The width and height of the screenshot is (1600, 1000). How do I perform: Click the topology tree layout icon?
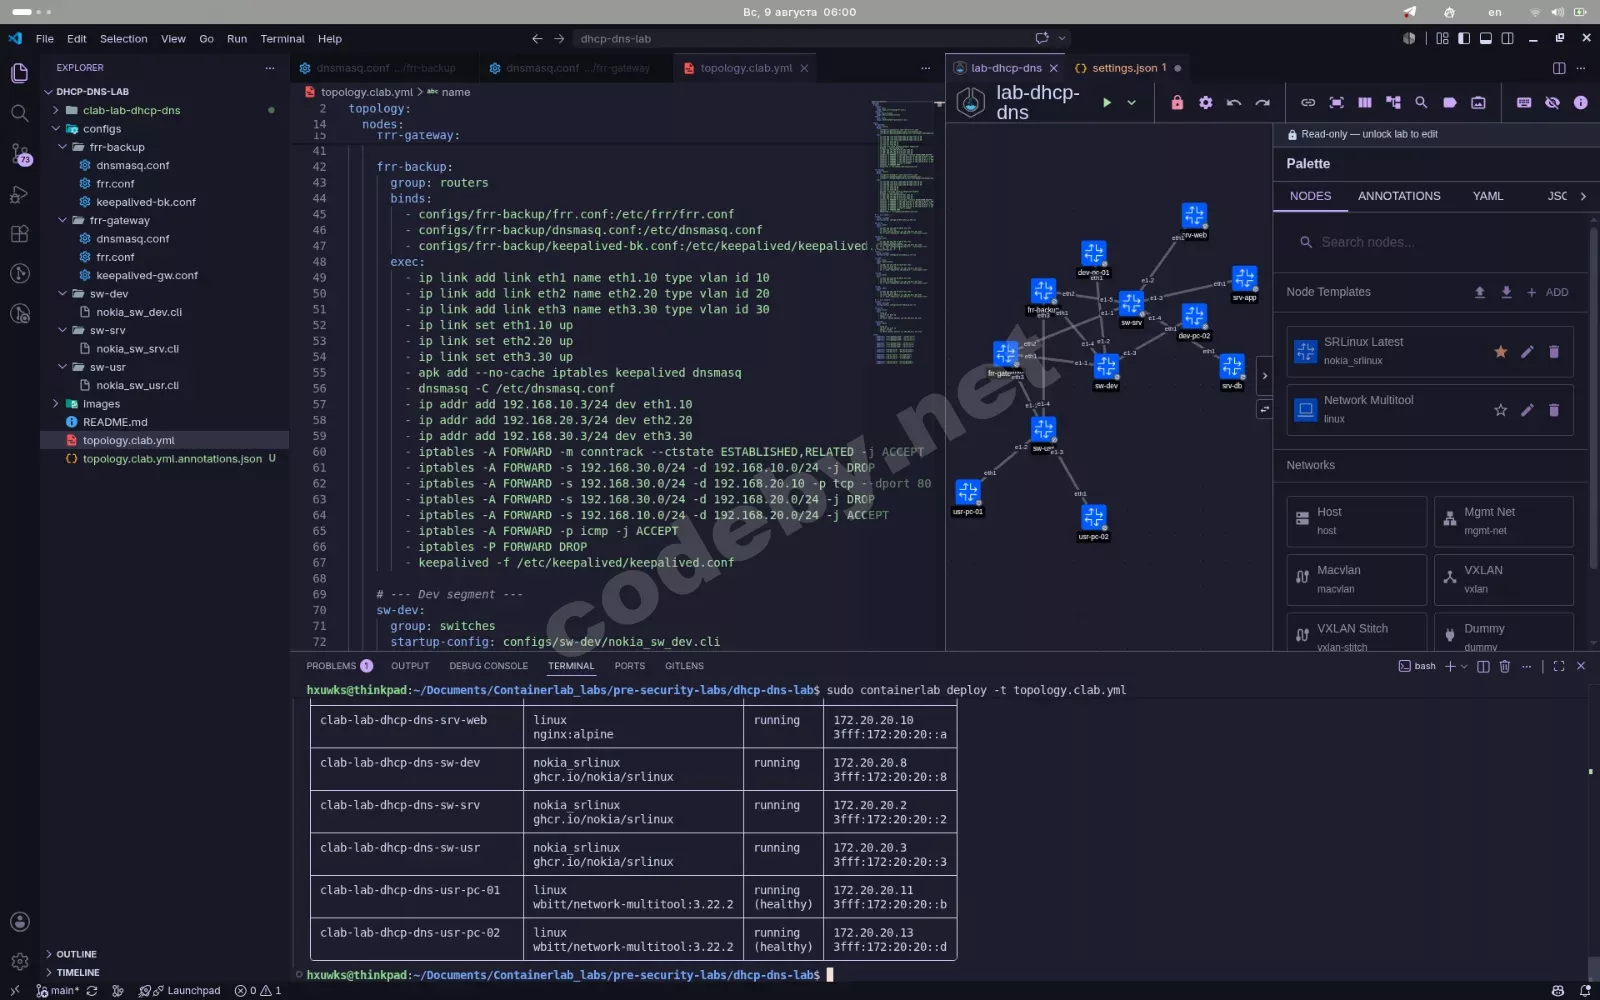tap(1393, 102)
